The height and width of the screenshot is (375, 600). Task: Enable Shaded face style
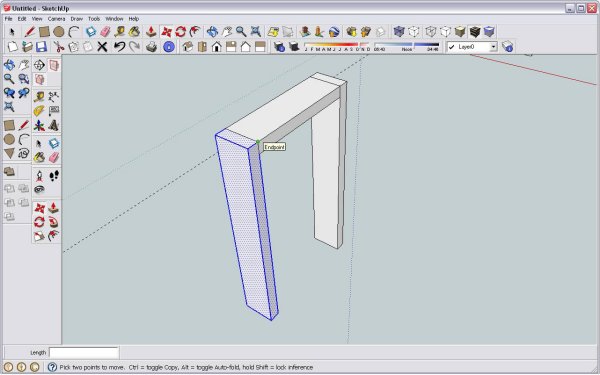[460, 32]
